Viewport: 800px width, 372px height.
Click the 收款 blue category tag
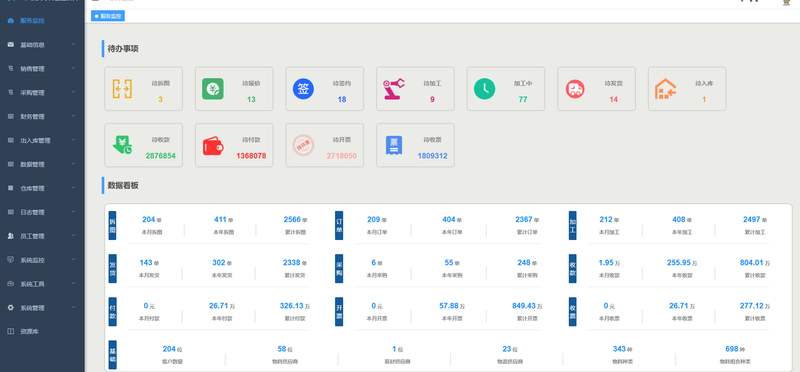tap(572, 268)
